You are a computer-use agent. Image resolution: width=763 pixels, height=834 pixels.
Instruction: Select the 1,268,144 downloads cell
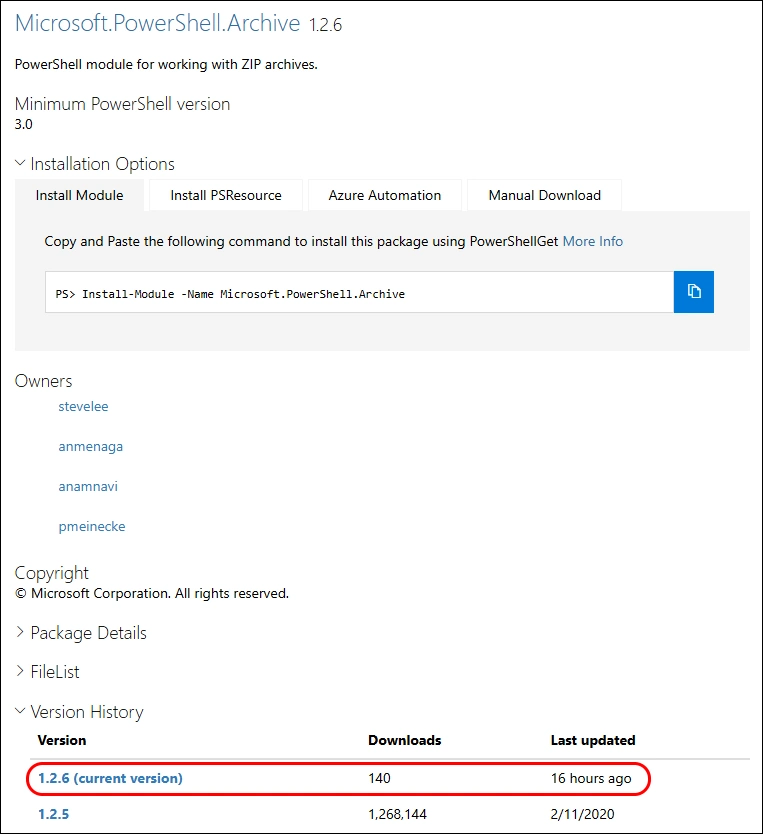(398, 814)
